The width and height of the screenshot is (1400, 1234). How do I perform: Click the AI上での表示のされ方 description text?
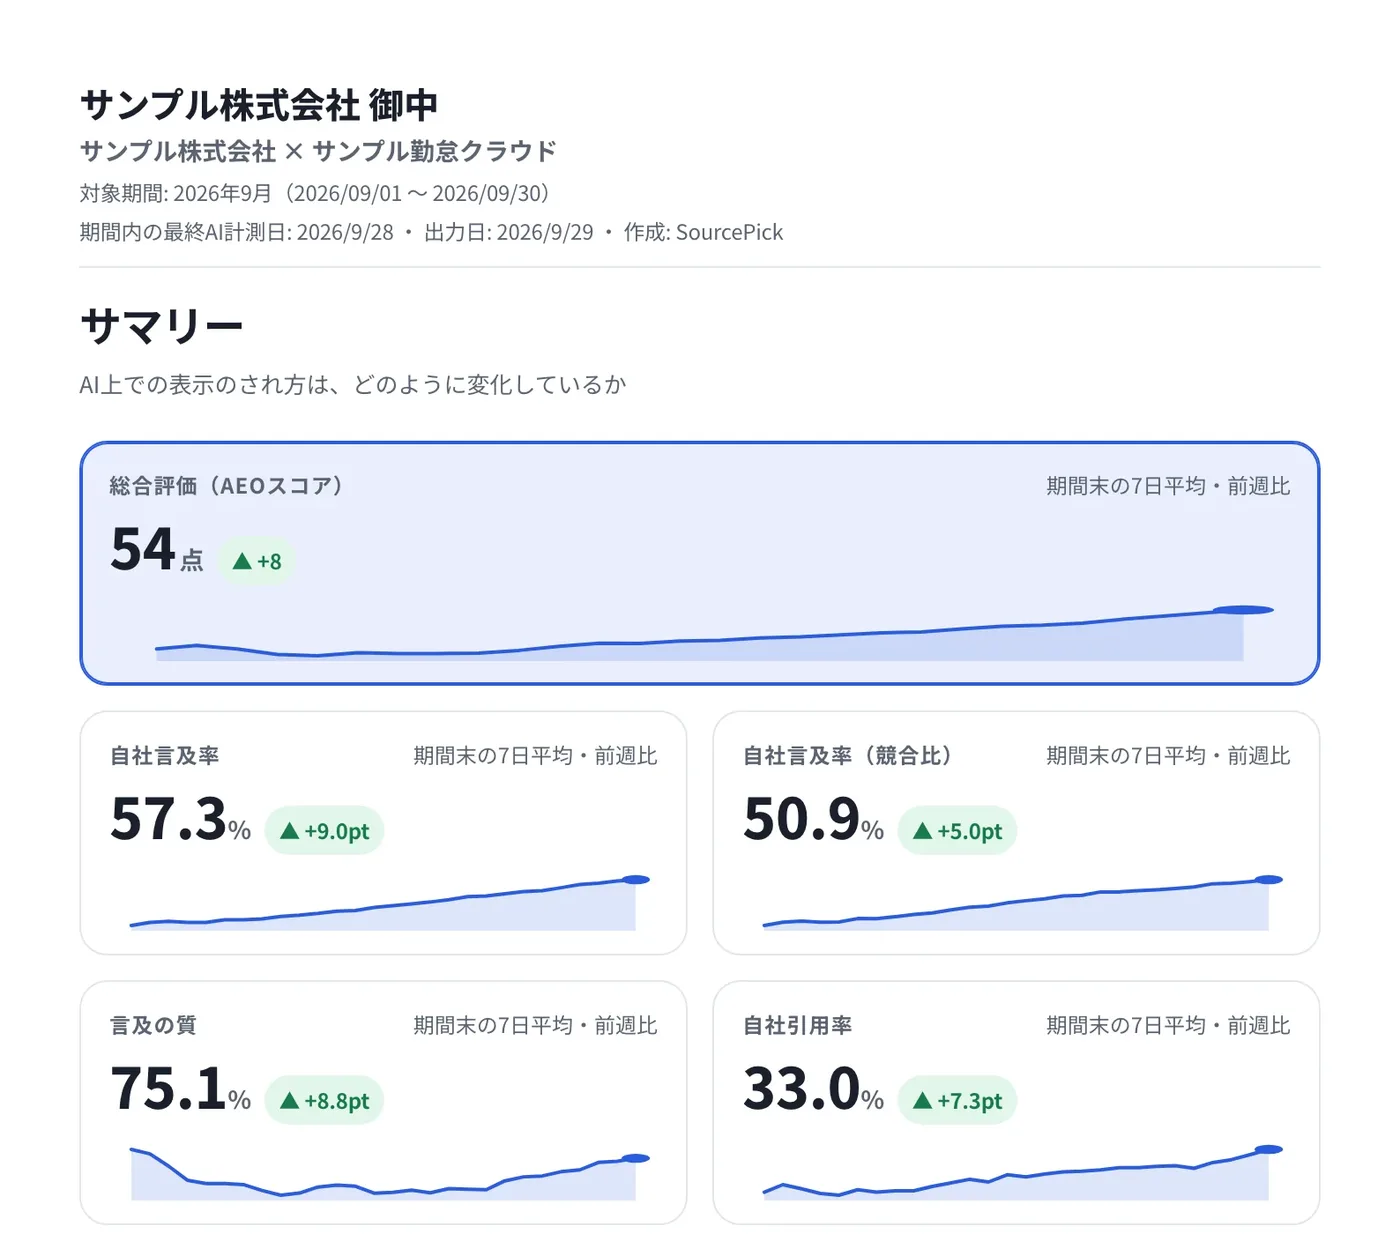[x=353, y=385]
